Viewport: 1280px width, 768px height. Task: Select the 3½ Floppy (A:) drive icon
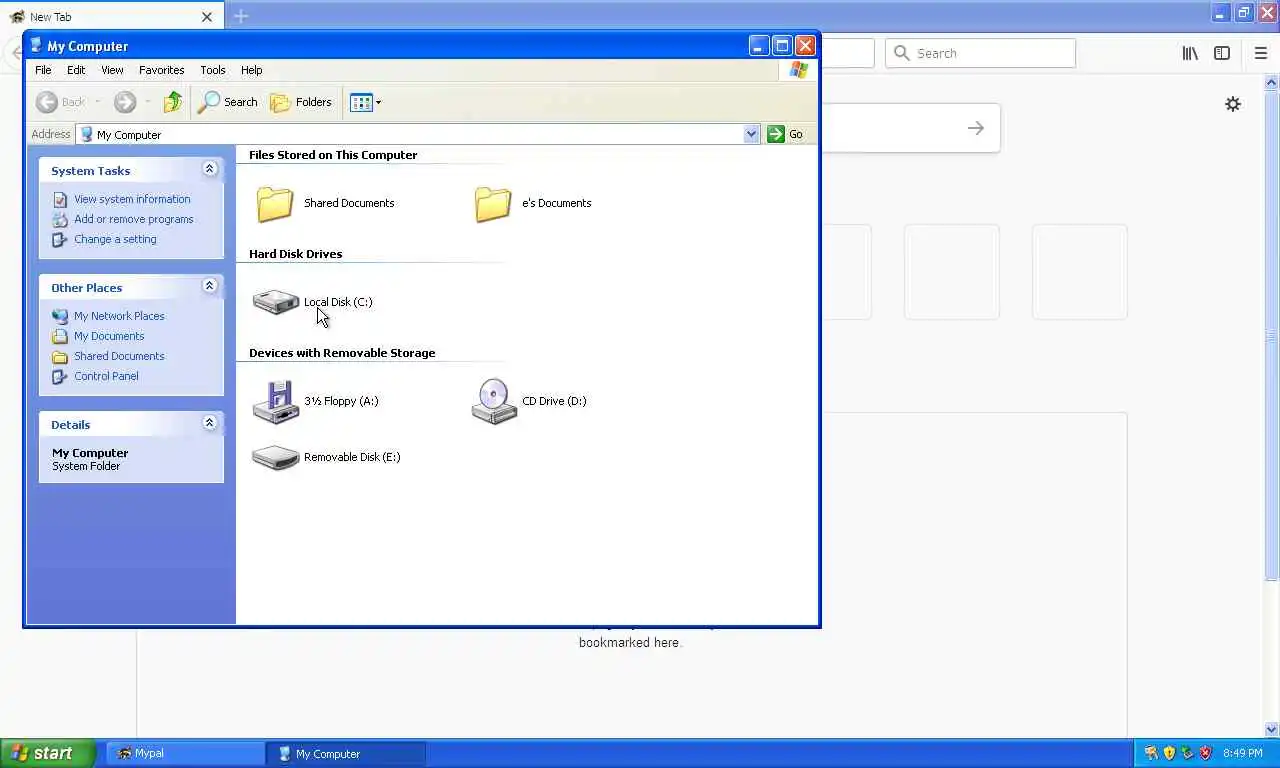[x=276, y=401]
